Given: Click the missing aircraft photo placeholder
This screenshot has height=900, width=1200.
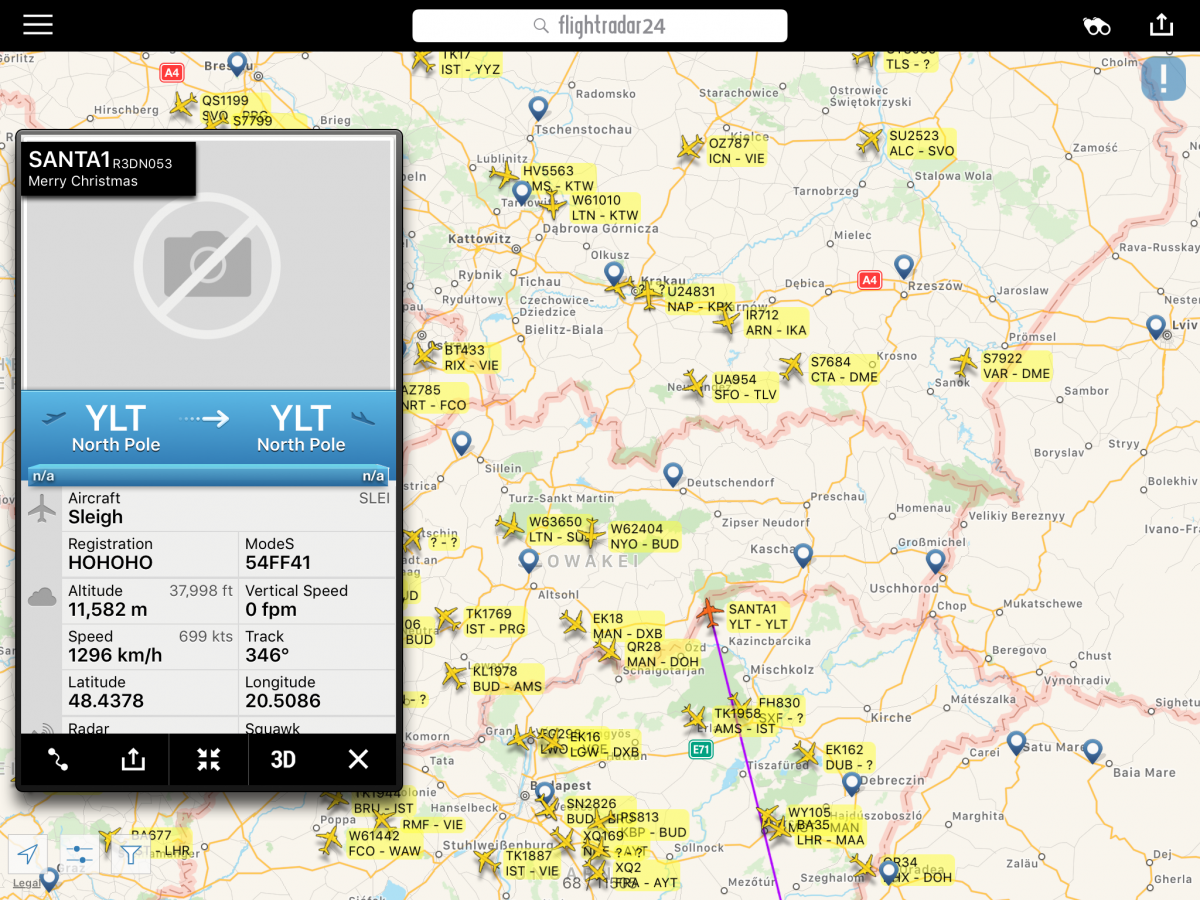Looking at the screenshot, I should [208, 262].
